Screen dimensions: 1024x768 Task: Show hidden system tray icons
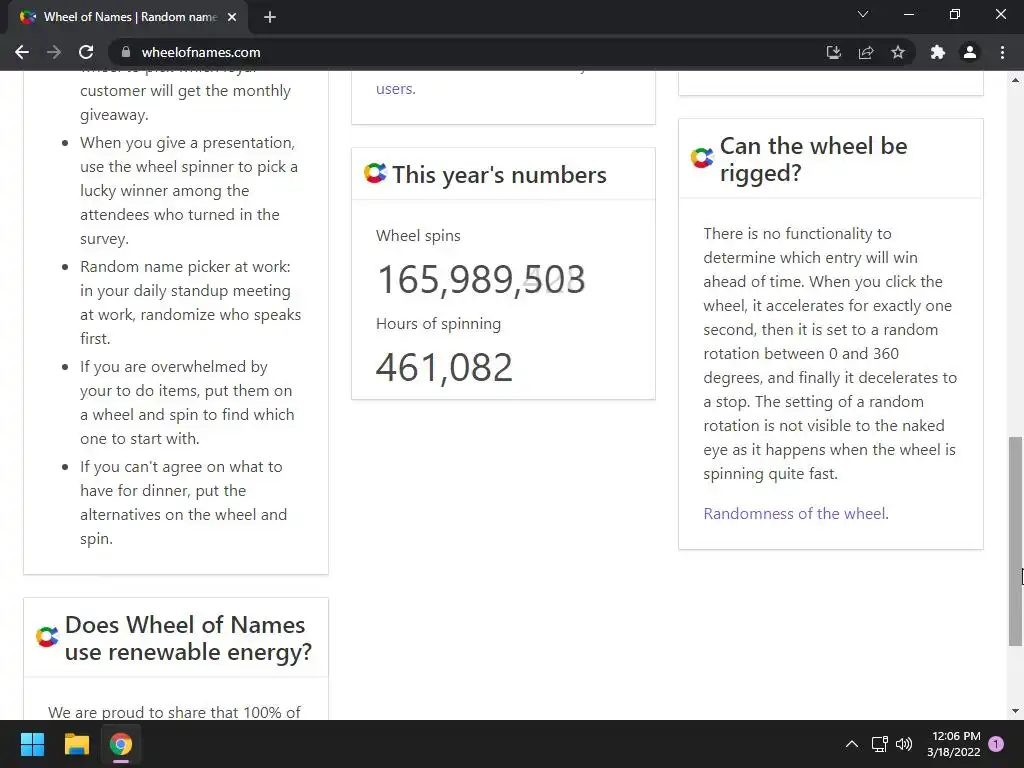point(852,744)
